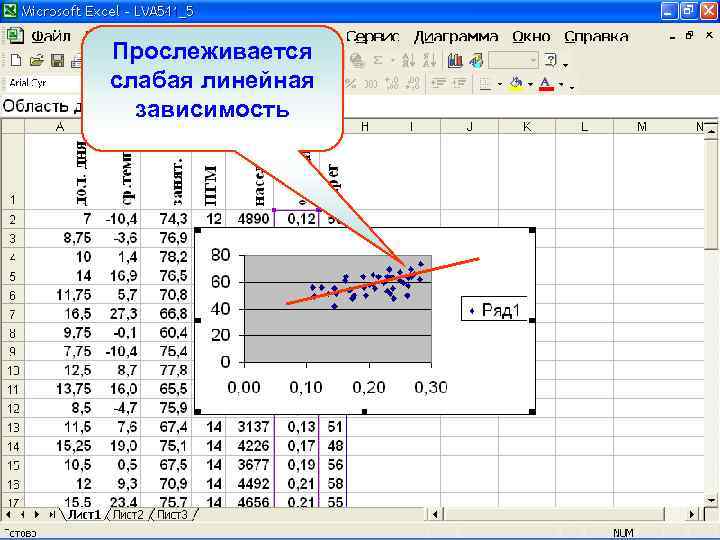
Task: Go to last sheet tab arrow
Action: [51, 514]
